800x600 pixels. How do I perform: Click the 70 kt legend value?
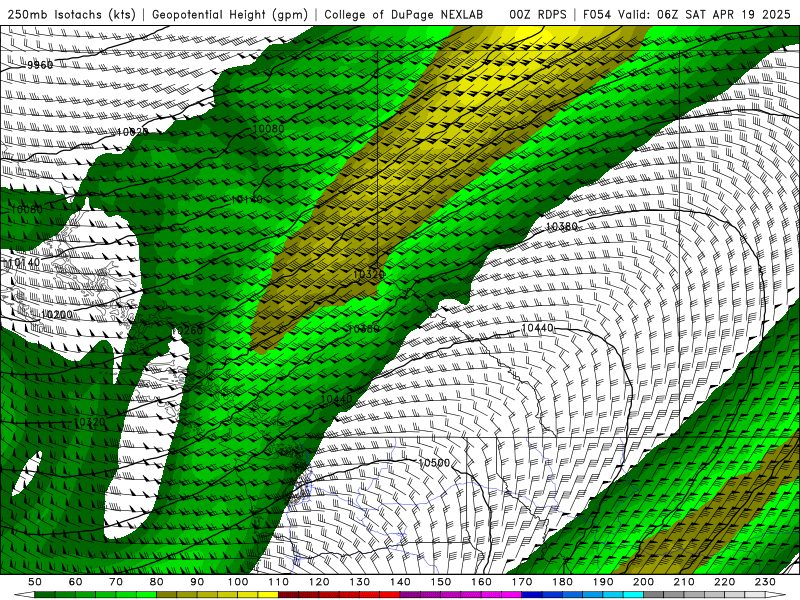(116, 582)
